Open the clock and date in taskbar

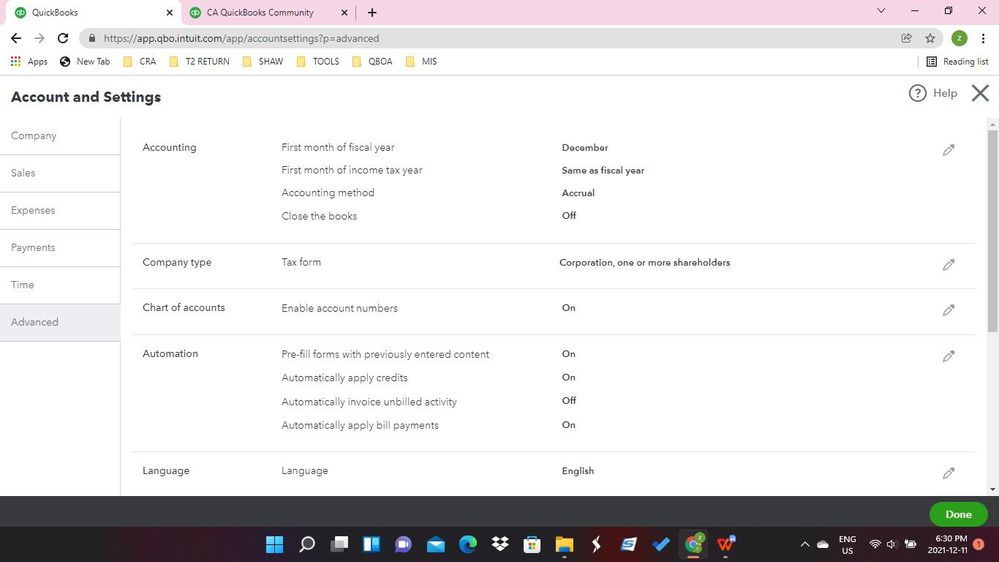946,544
